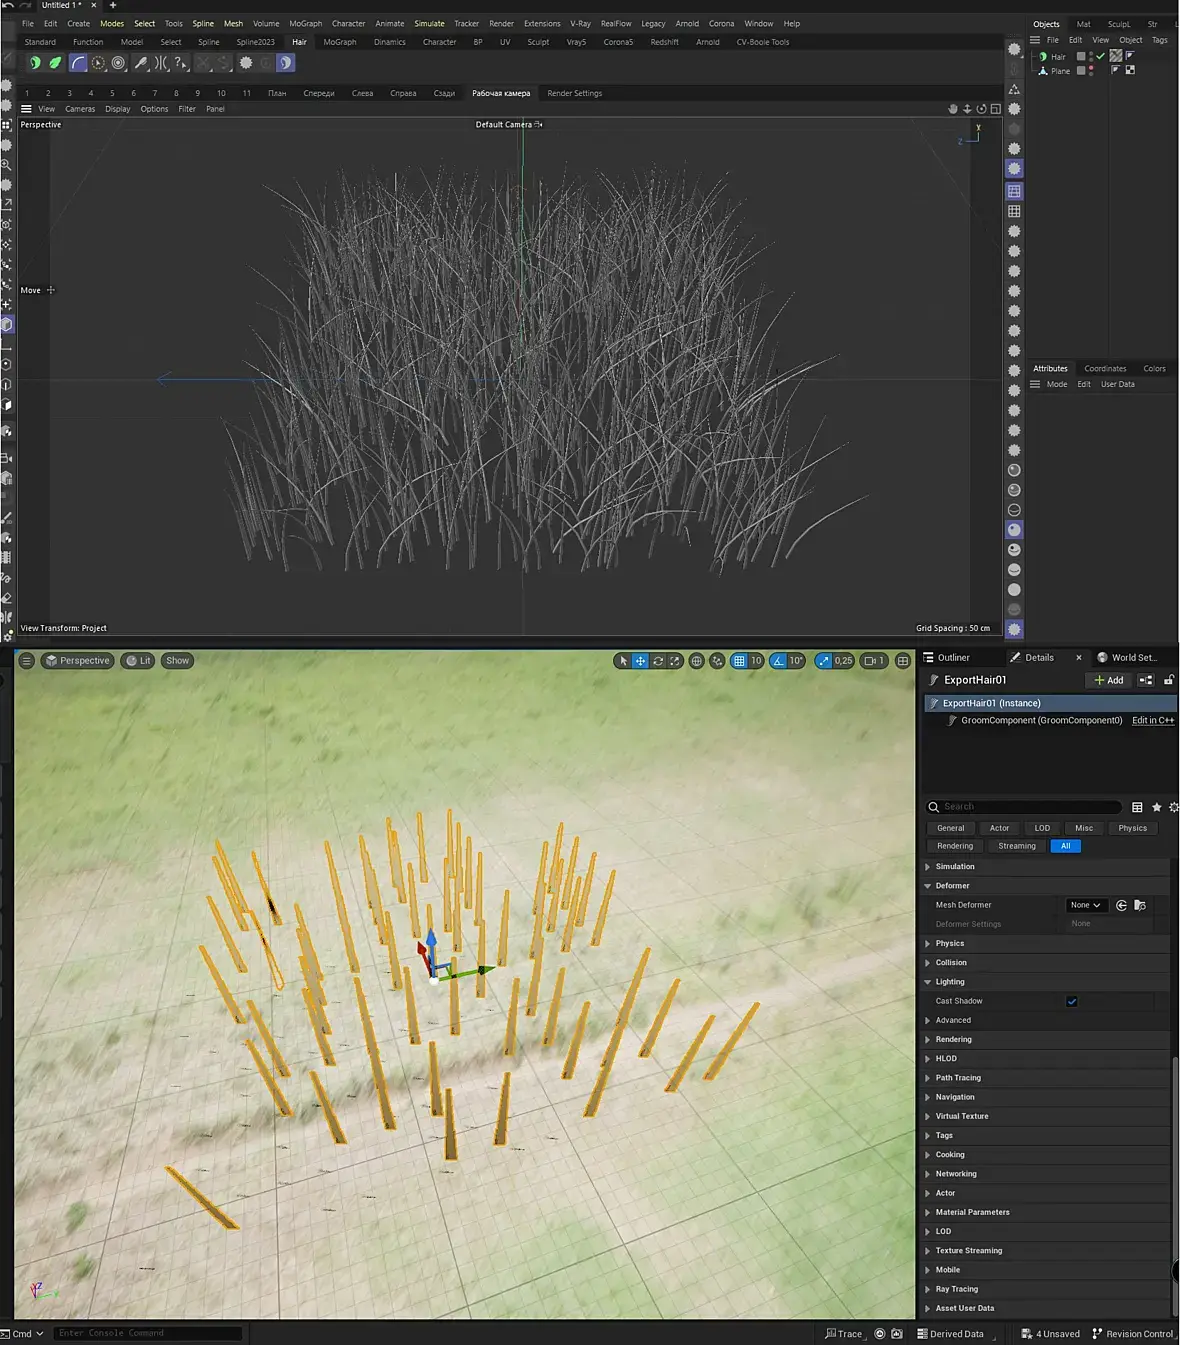1180x1345 pixels.
Task: Click the green feather icon in Hair toolbar
Action: coord(55,63)
